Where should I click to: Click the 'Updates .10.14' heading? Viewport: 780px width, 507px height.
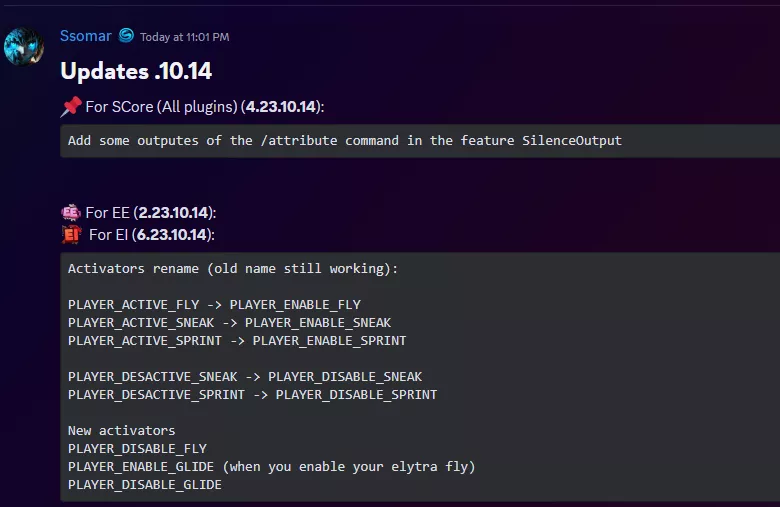click(136, 71)
